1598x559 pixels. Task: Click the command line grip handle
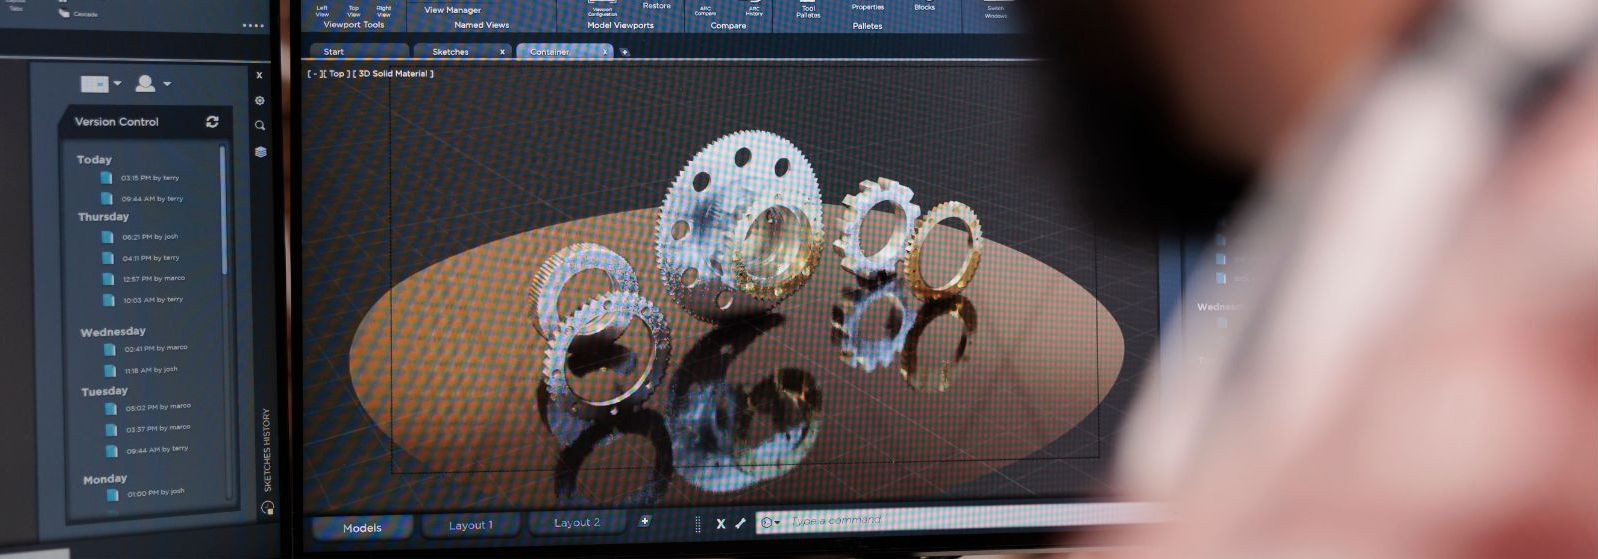pyautogui.click(x=698, y=524)
